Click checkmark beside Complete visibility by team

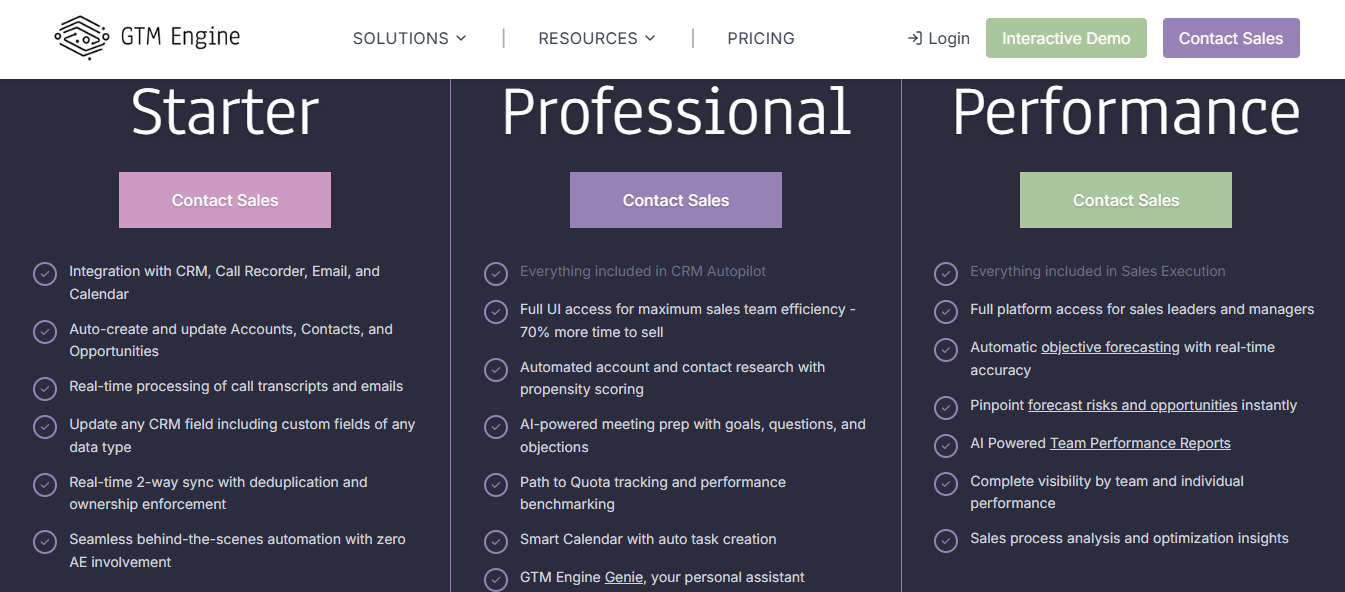click(x=946, y=484)
